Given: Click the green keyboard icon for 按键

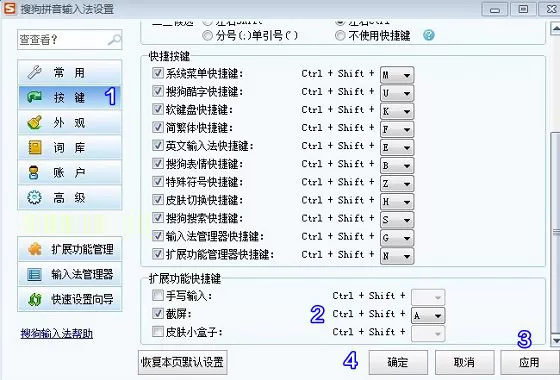Looking at the screenshot, I should point(35,97).
